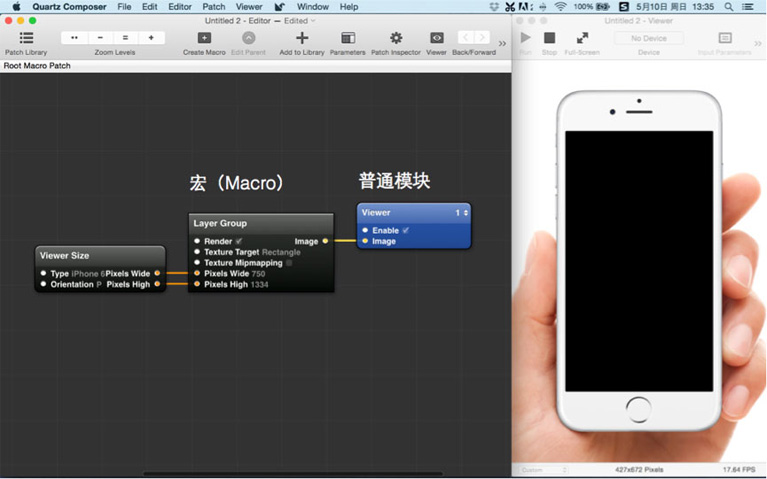767x479 pixels.
Task: Enter Full-Screen mode in the Viewer
Action: (x=582, y=38)
